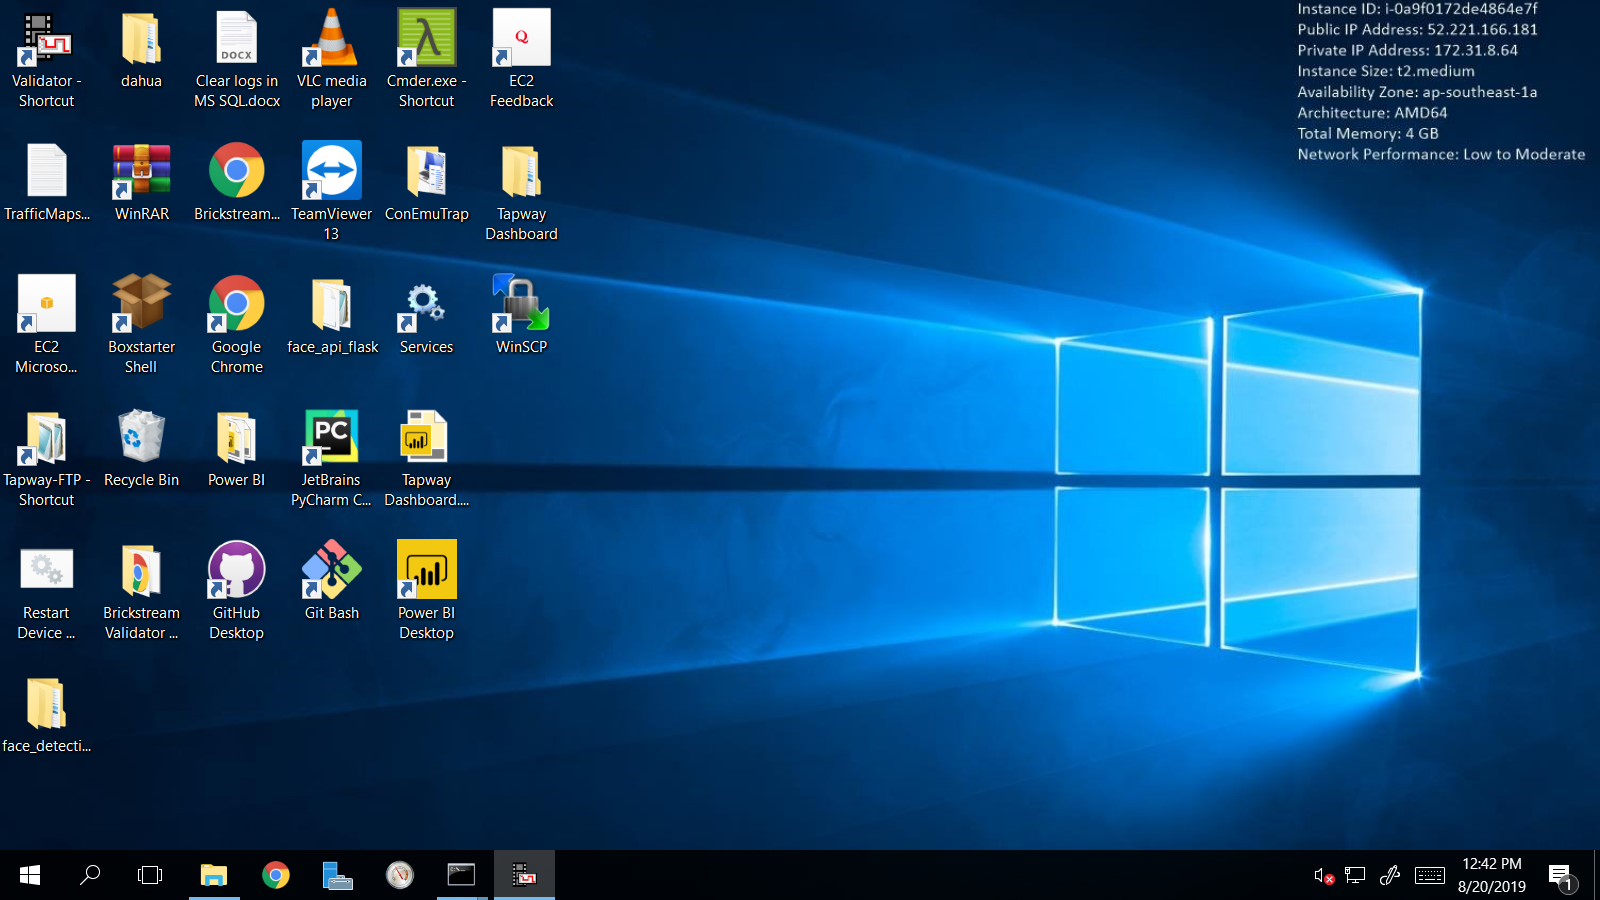This screenshot has width=1600, height=900.
Task: Select the Brickstream... Chrome shortcut icon
Action: coord(237,183)
